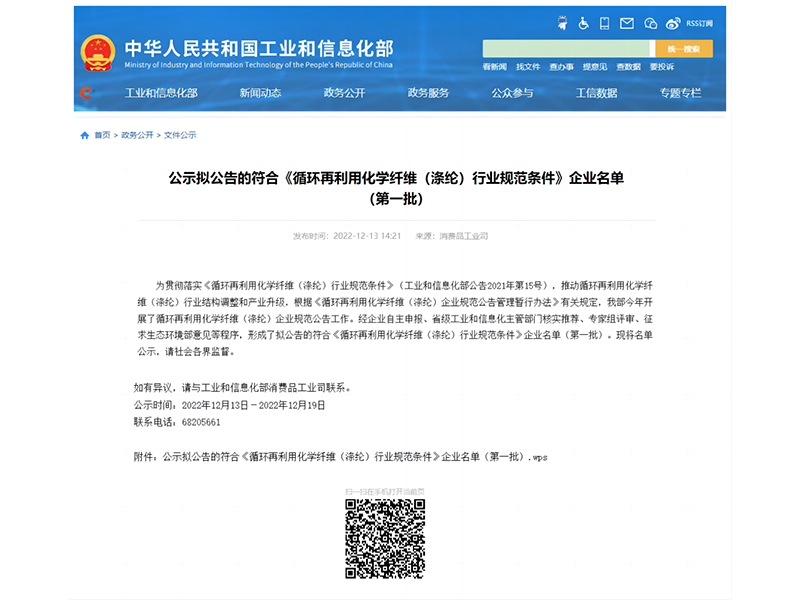Open the email envelope icon
The image size is (800, 600).
click(x=627, y=23)
